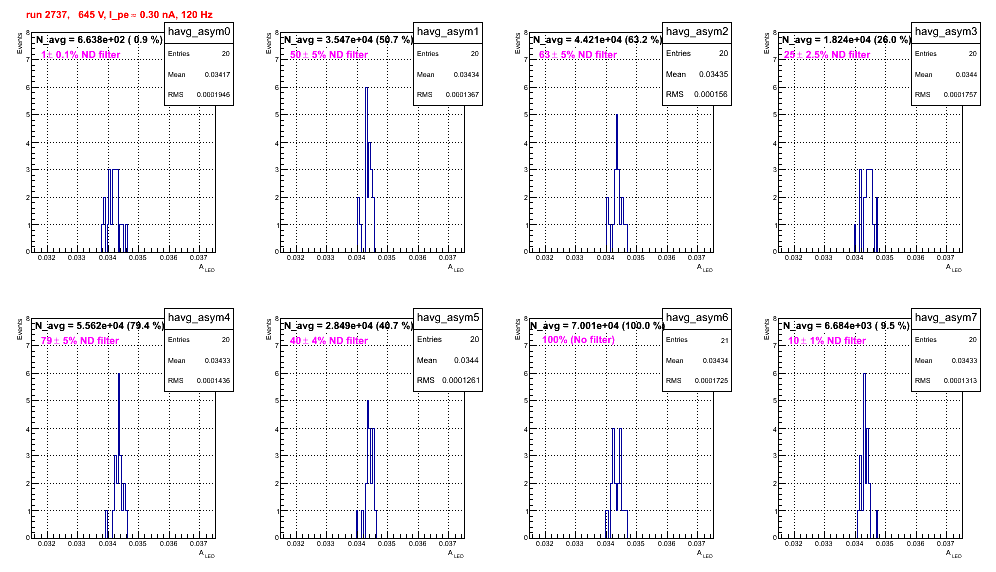Select the Entries row in havg_asym5 box

[x=448, y=339]
